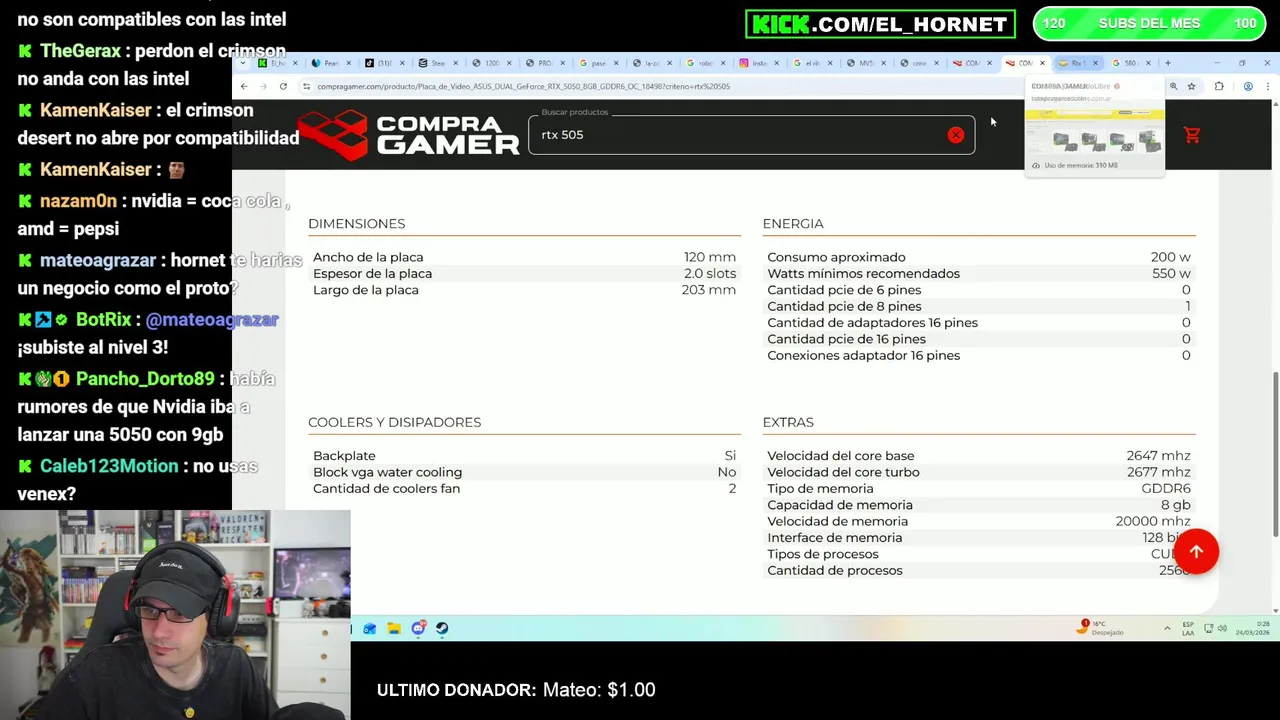1280x720 pixels.
Task: Open File Explorer from the taskbar
Action: point(394,628)
